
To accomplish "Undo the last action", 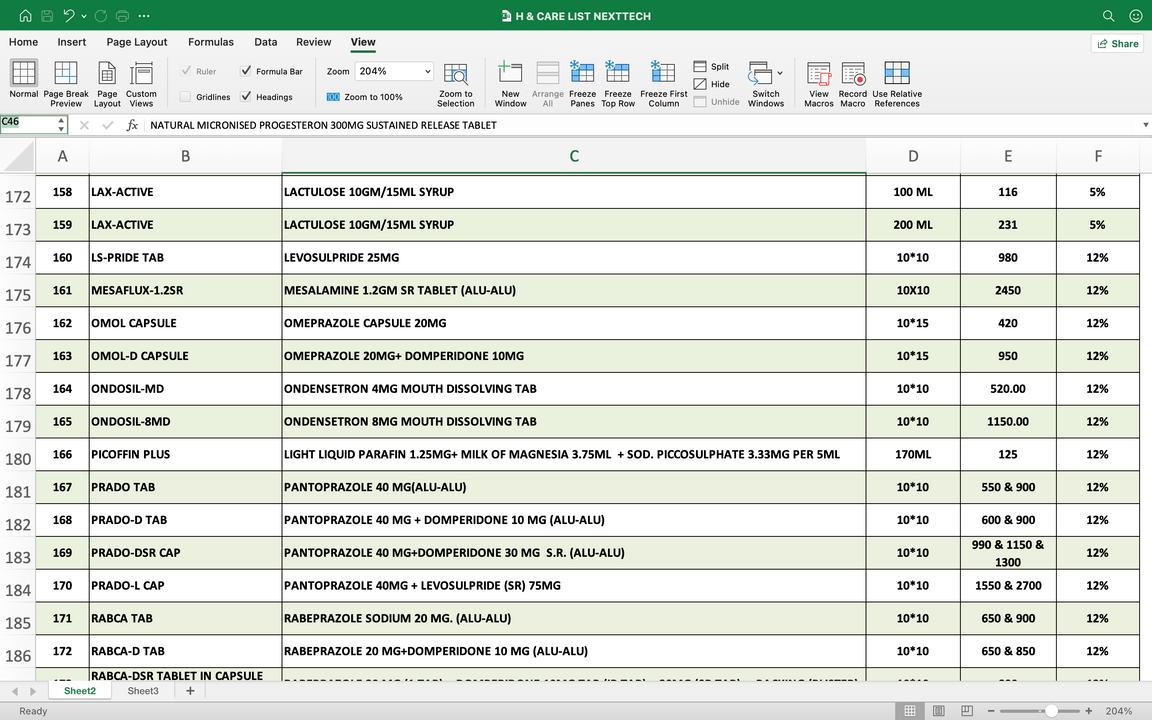I will [x=69, y=15].
